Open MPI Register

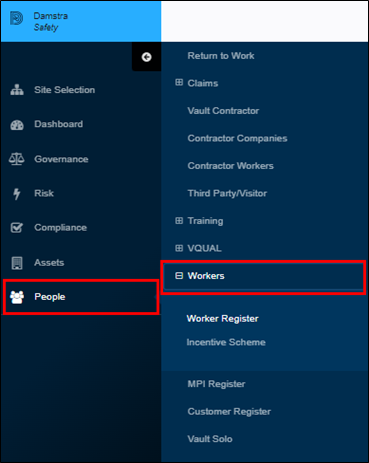coord(216,384)
